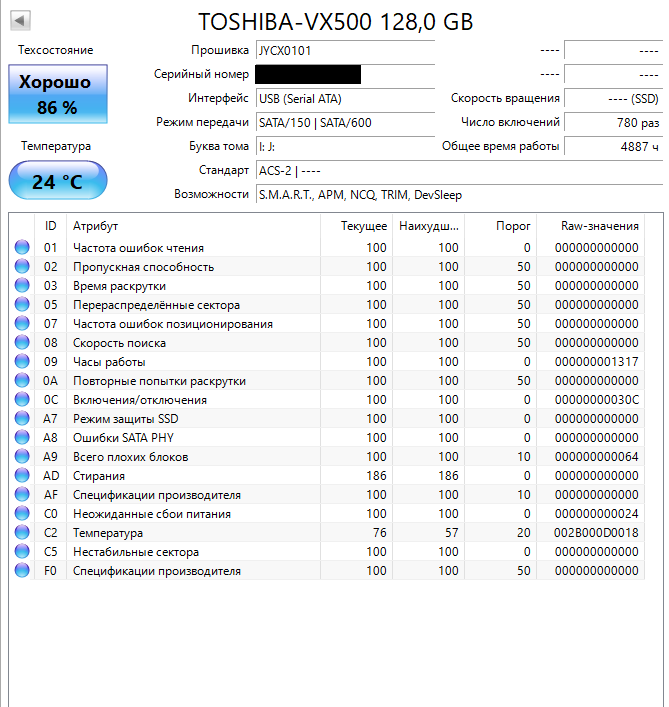
Task: Select the Температура threshold value 20
Action: click(x=523, y=533)
